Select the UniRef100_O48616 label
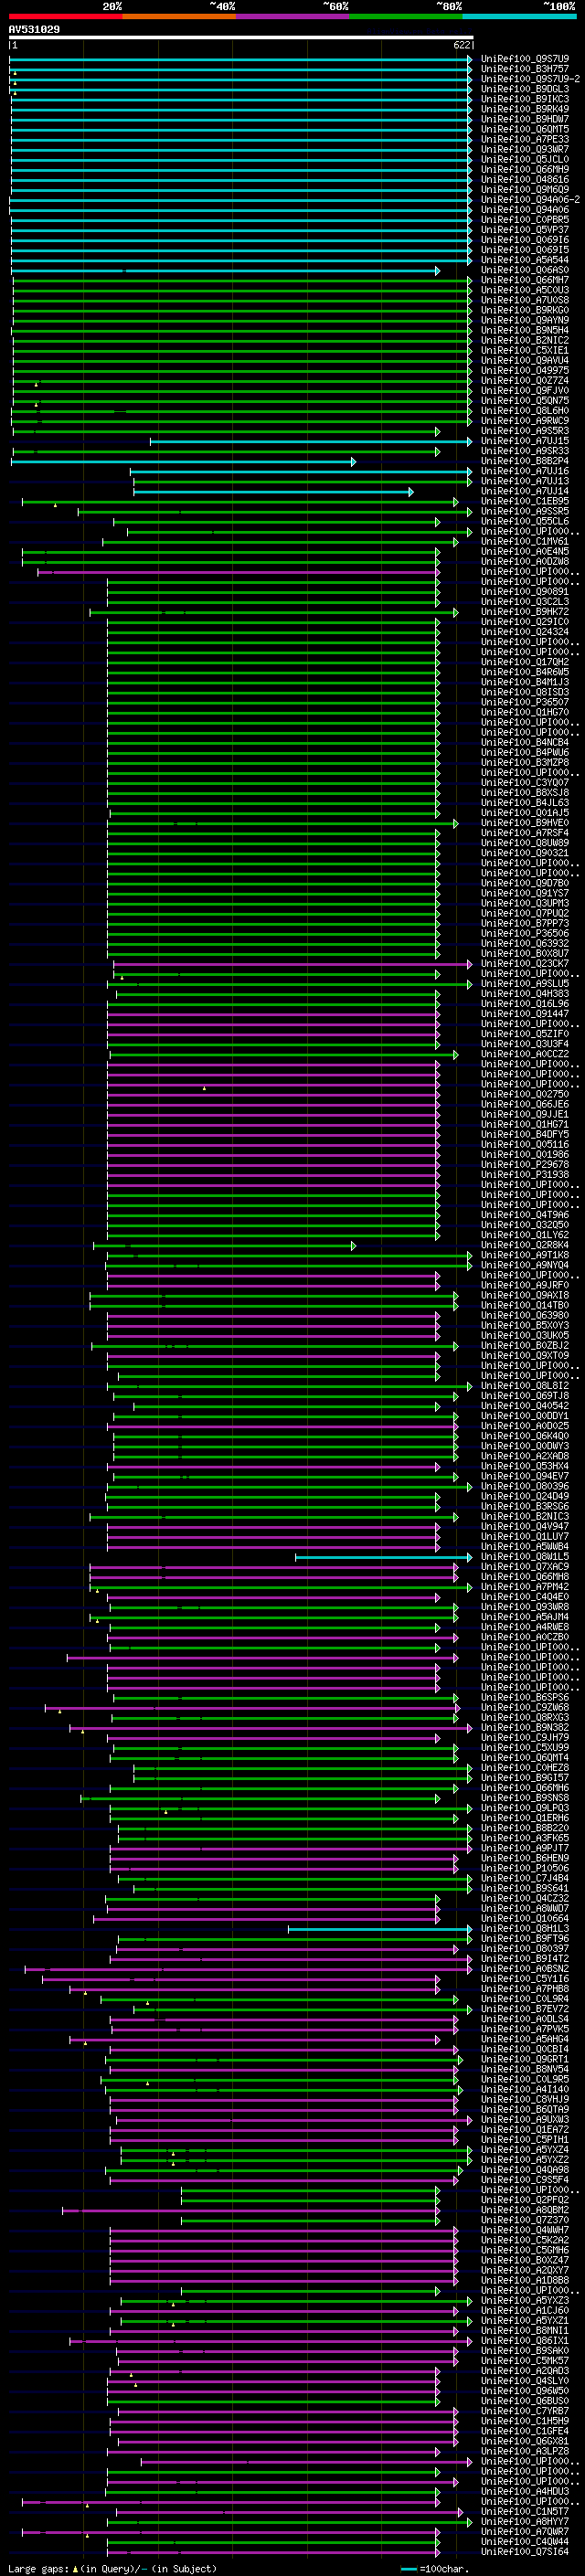585x2576 pixels. coord(525,179)
